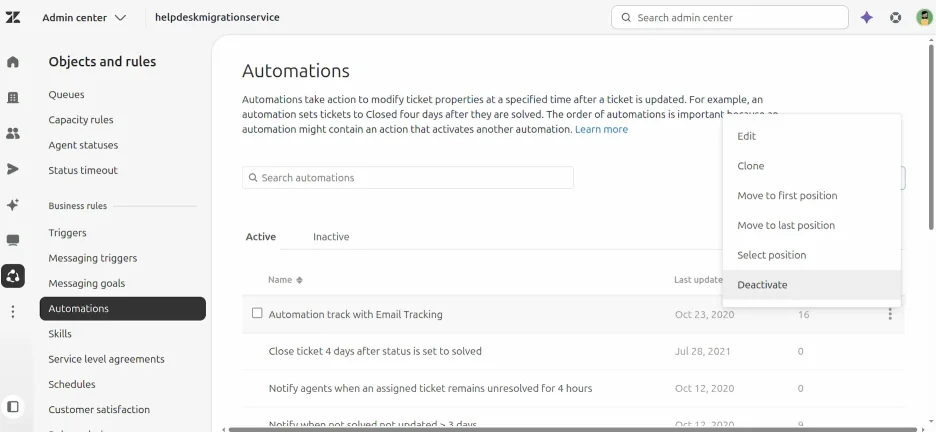The height and width of the screenshot is (432, 936).
Task: Open Capacity rules in the sidebar
Action: coord(81,120)
